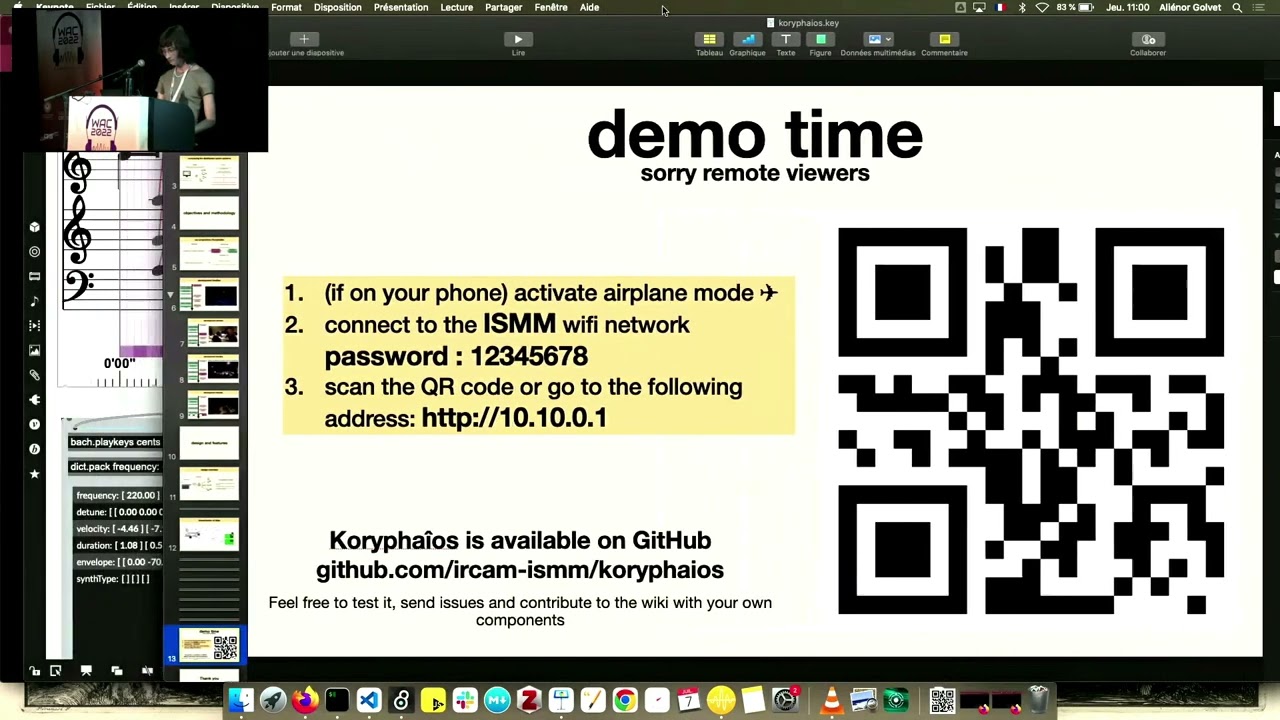Open the Données multimédias dropdown
This screenshot has width=1280, height=720.
[x=879, y=40]
